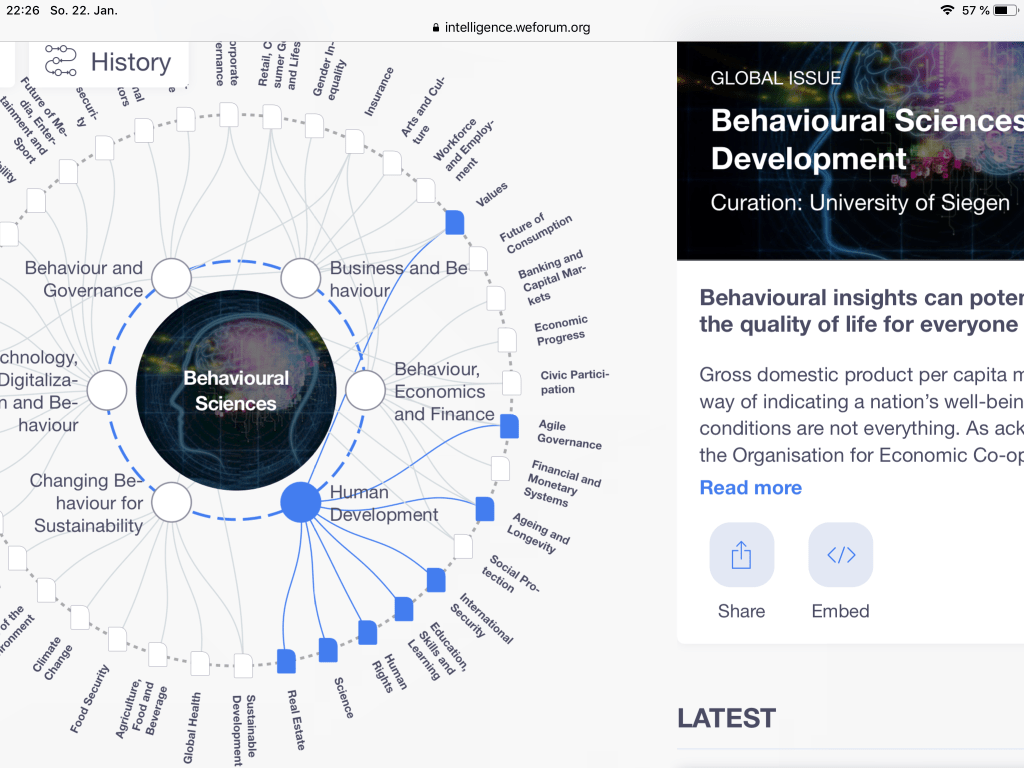Select the International Security document node

(436, 580)
